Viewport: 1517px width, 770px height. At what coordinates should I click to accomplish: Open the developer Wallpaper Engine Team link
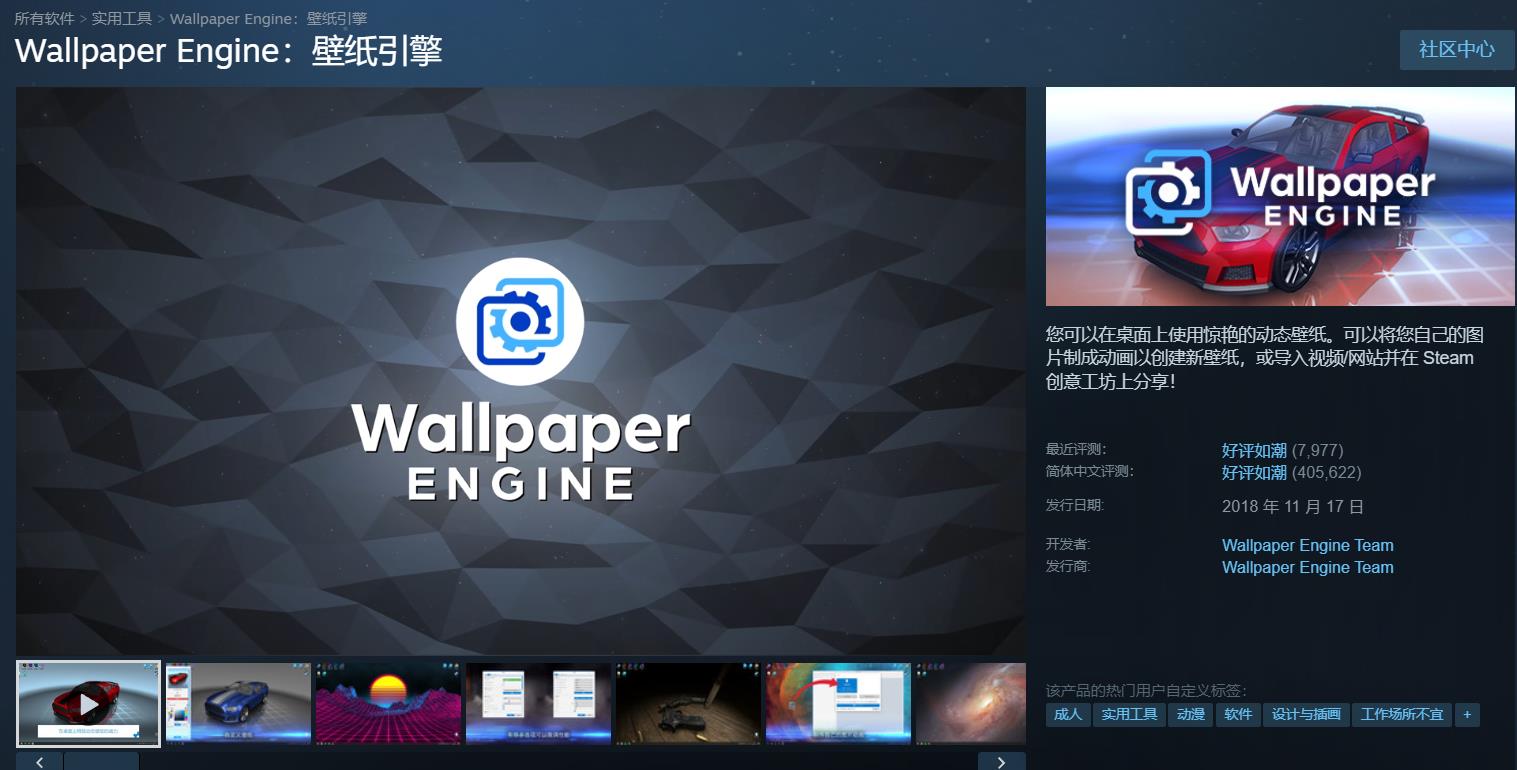pos(1307,545)
